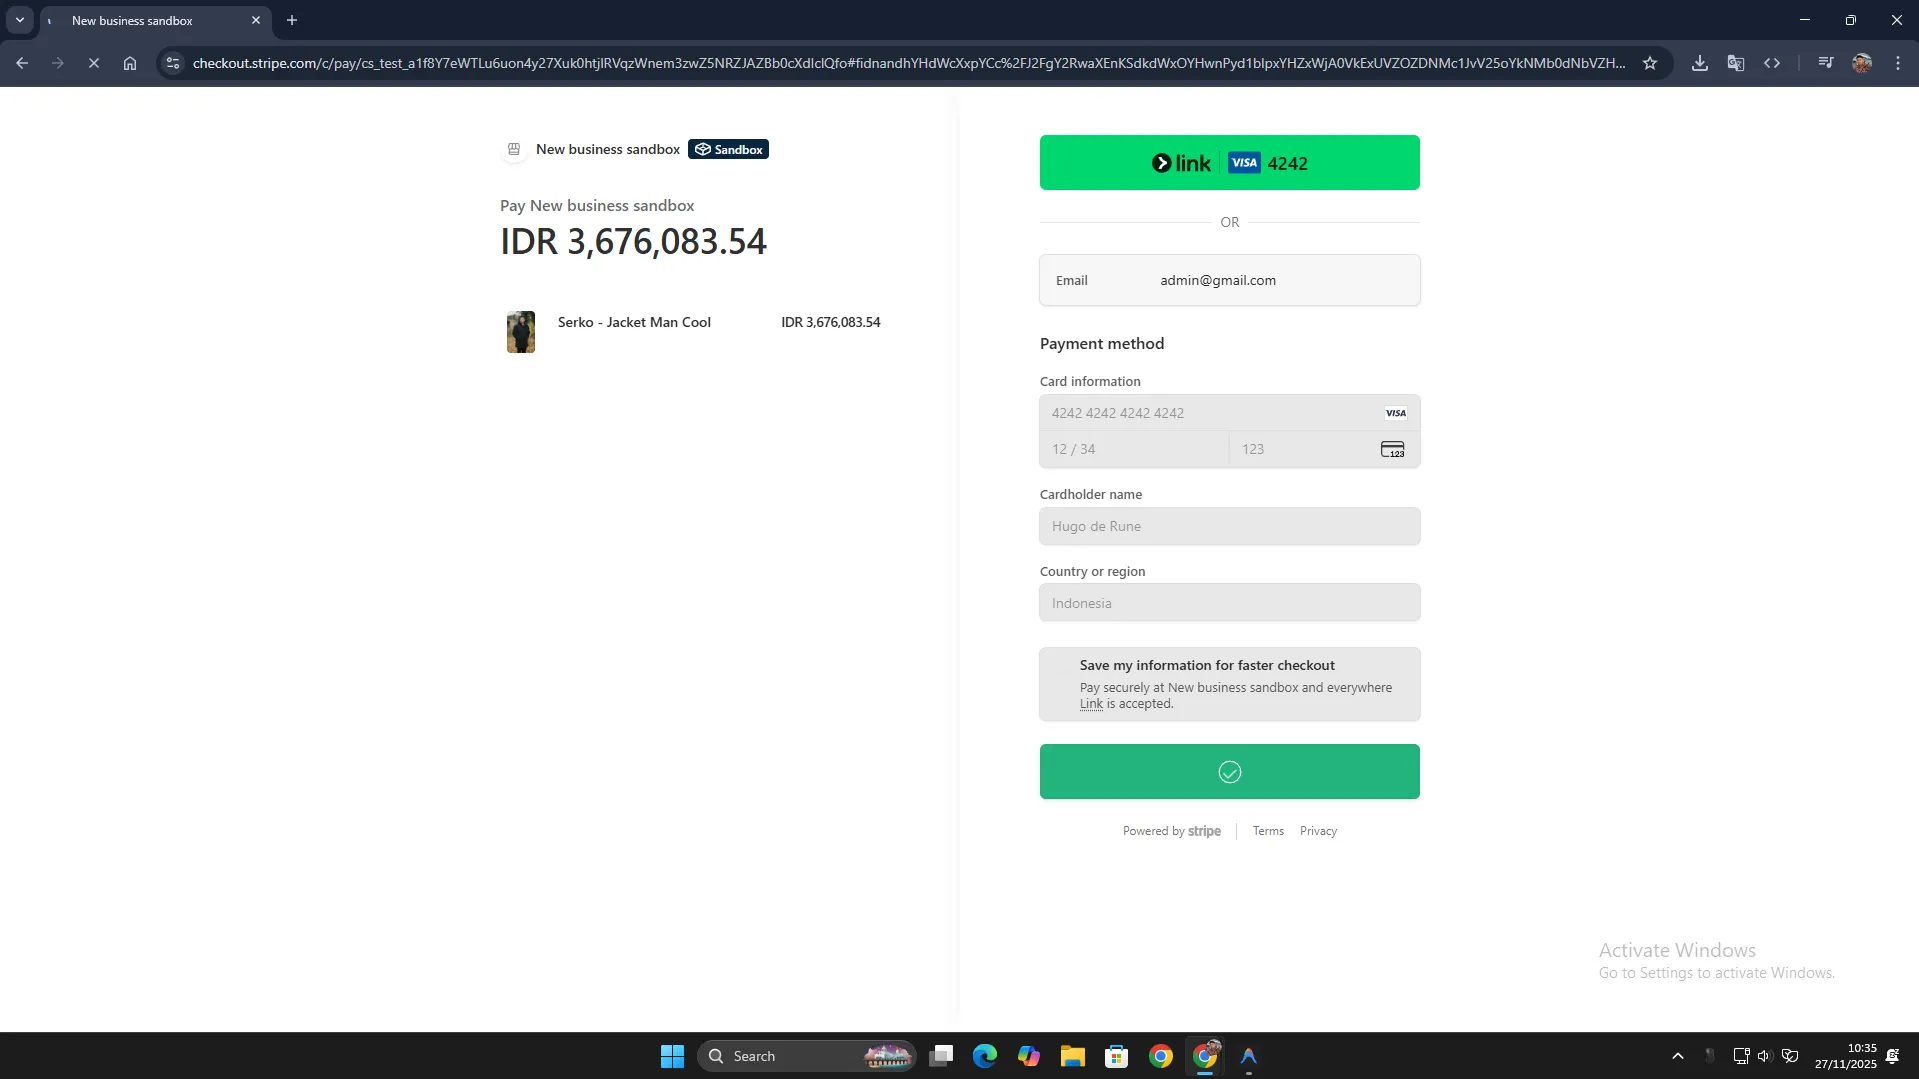1919x1079 pixels.
Task: Click the translate page icon
Action: pos(1735,63)
